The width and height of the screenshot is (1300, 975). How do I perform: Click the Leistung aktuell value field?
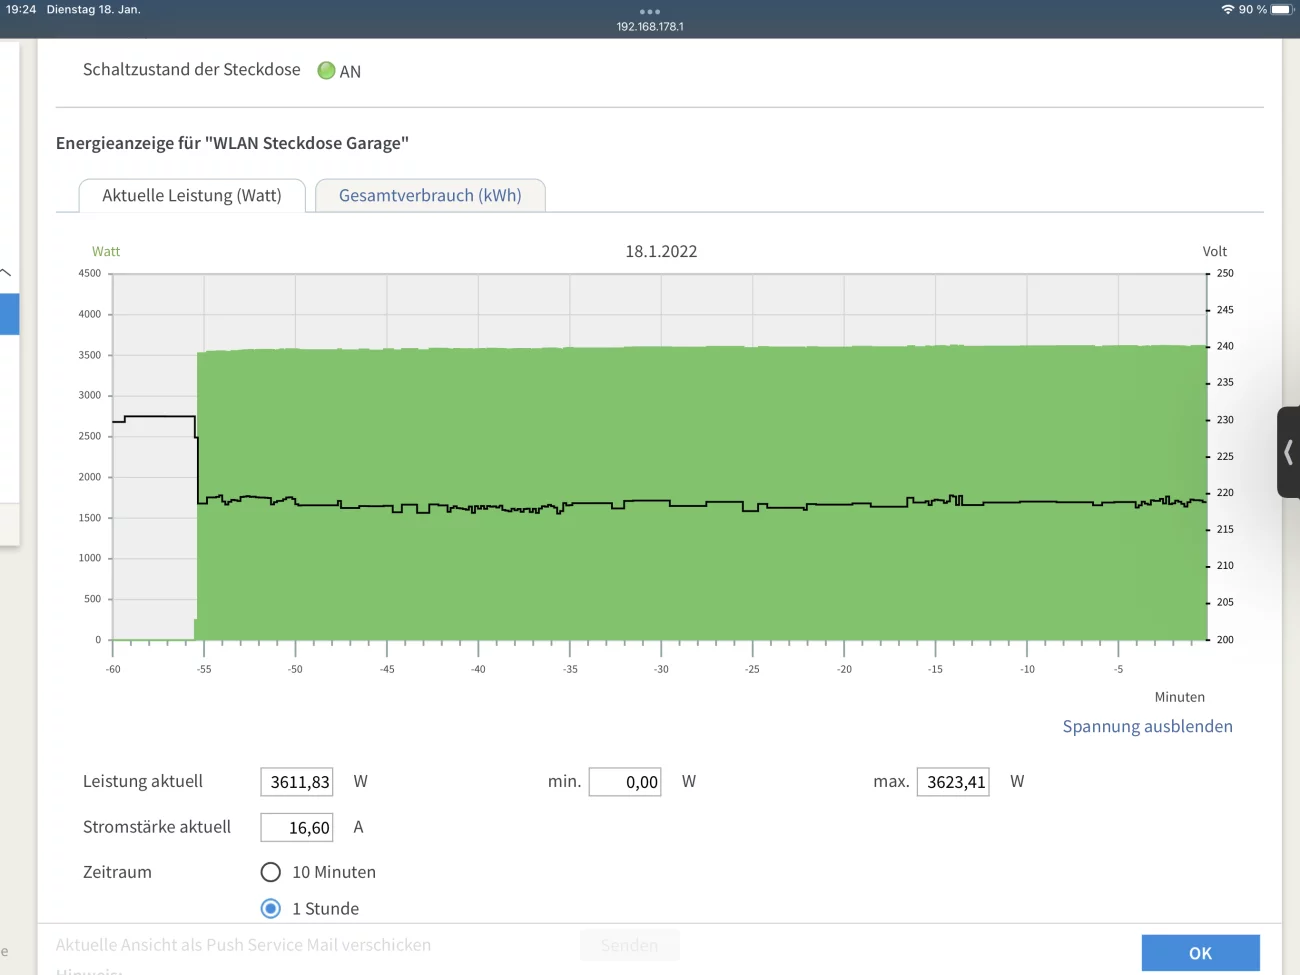[x=297, y=782]
